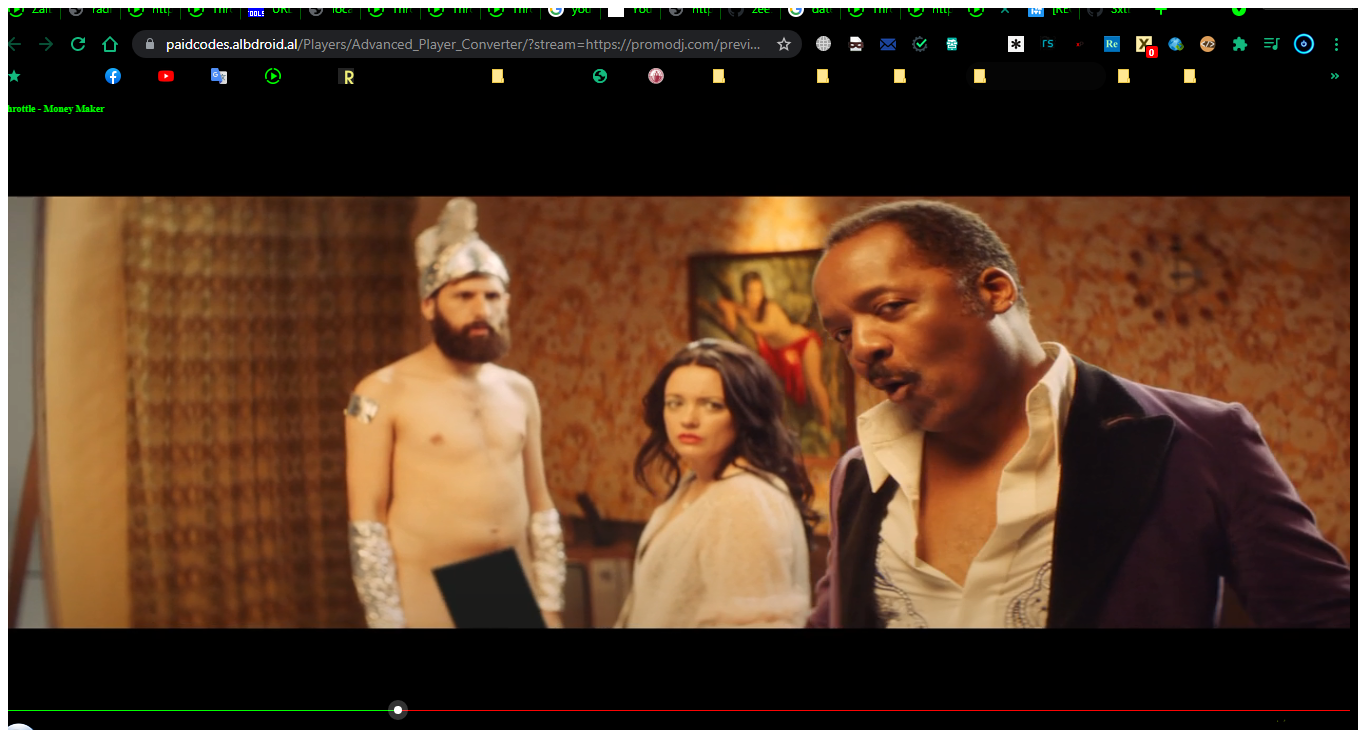
Task: Open the X extension with 0 badge
Action: click(x=1145, y=45)
